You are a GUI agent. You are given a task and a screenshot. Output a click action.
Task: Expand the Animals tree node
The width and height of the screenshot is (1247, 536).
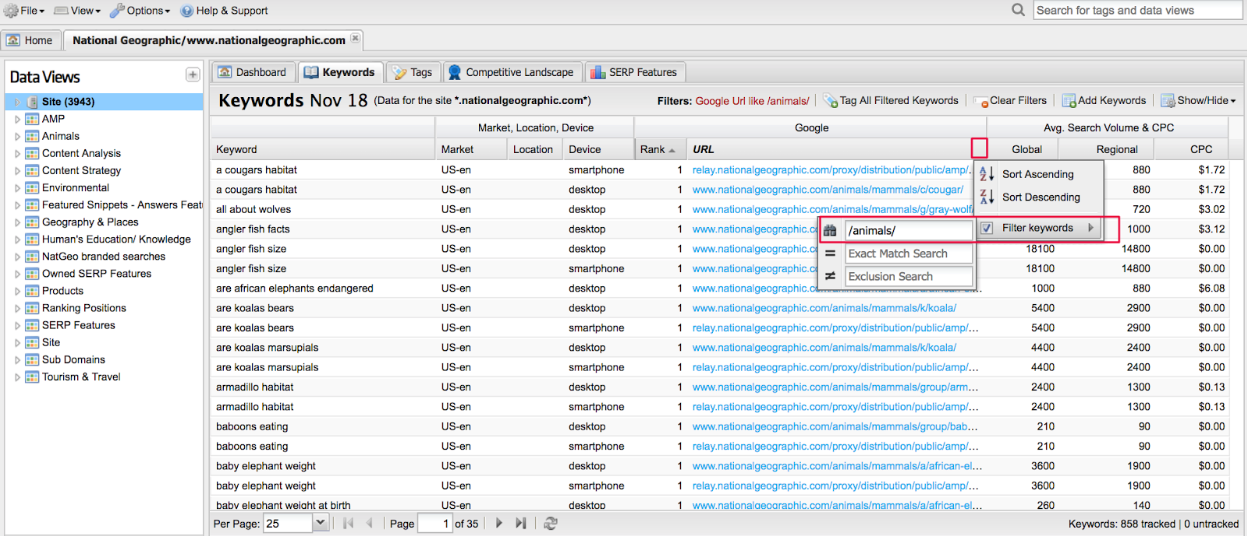coord(17,136)
